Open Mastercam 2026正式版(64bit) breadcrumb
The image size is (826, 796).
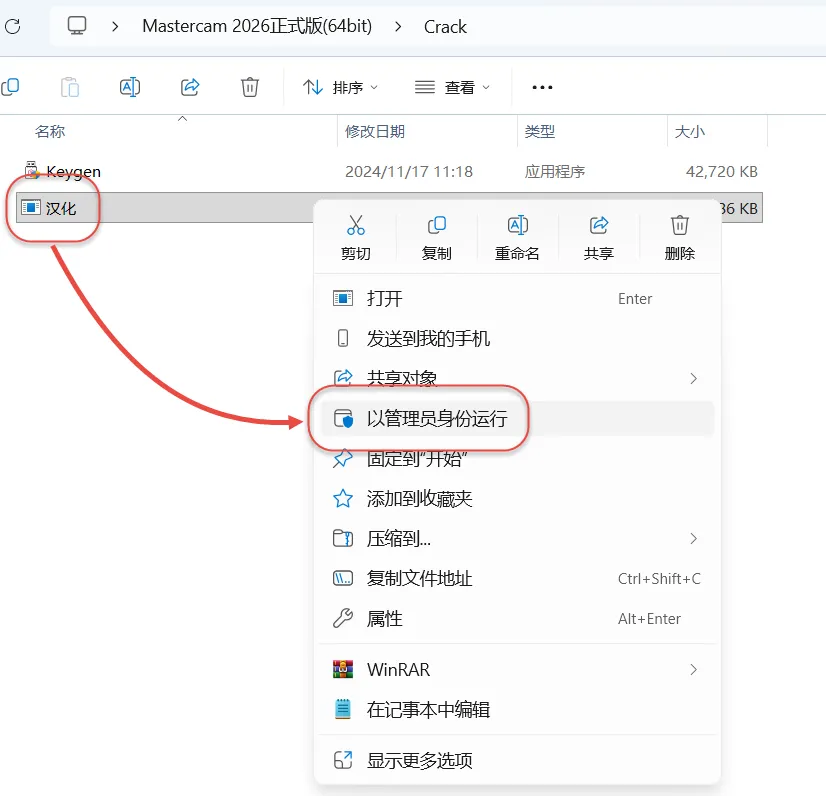pyautogui.click(x=257, y=26)
